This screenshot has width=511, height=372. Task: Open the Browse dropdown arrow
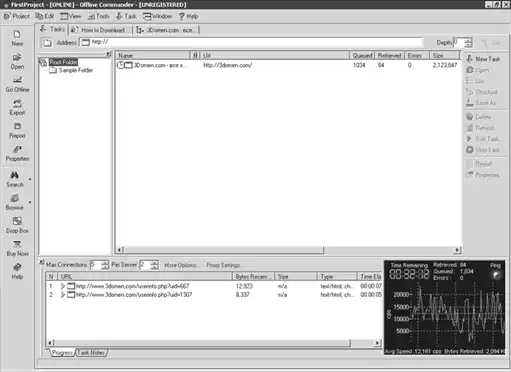pos(30,202)
